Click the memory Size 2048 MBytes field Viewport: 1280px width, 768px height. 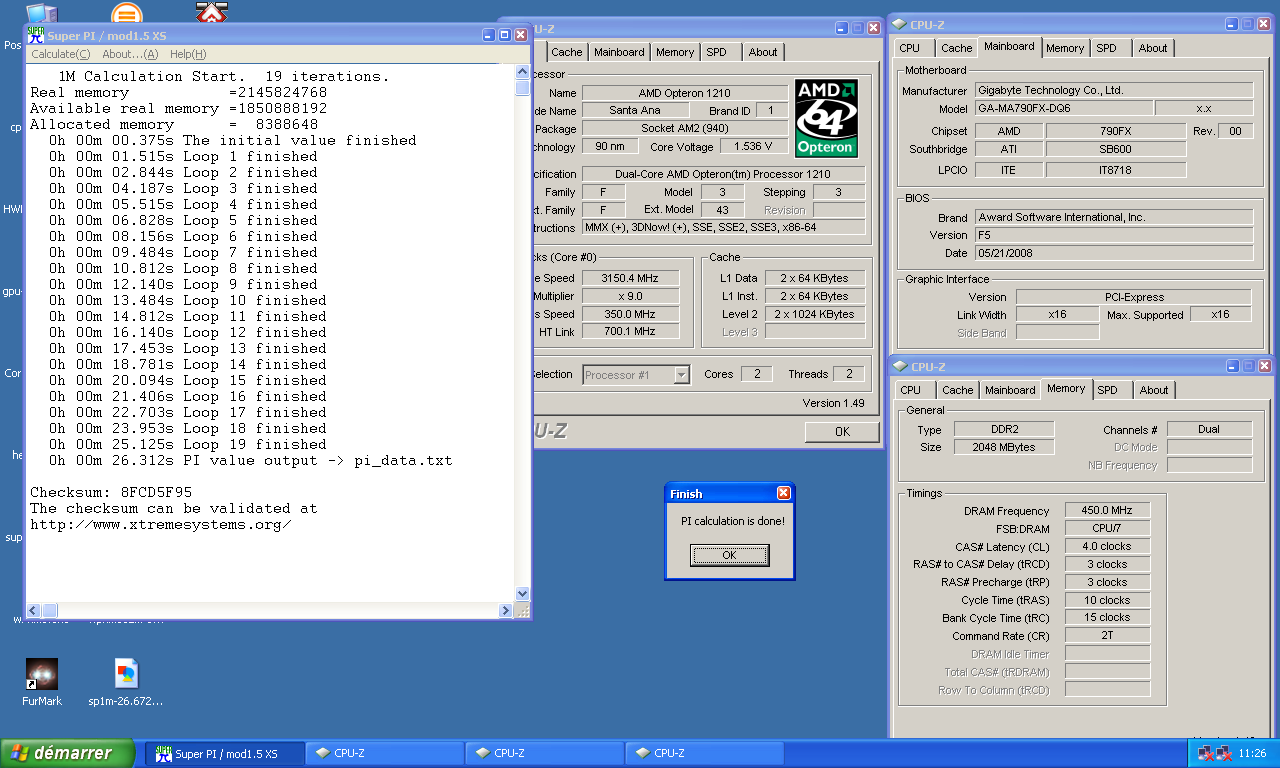[1003, 447]
